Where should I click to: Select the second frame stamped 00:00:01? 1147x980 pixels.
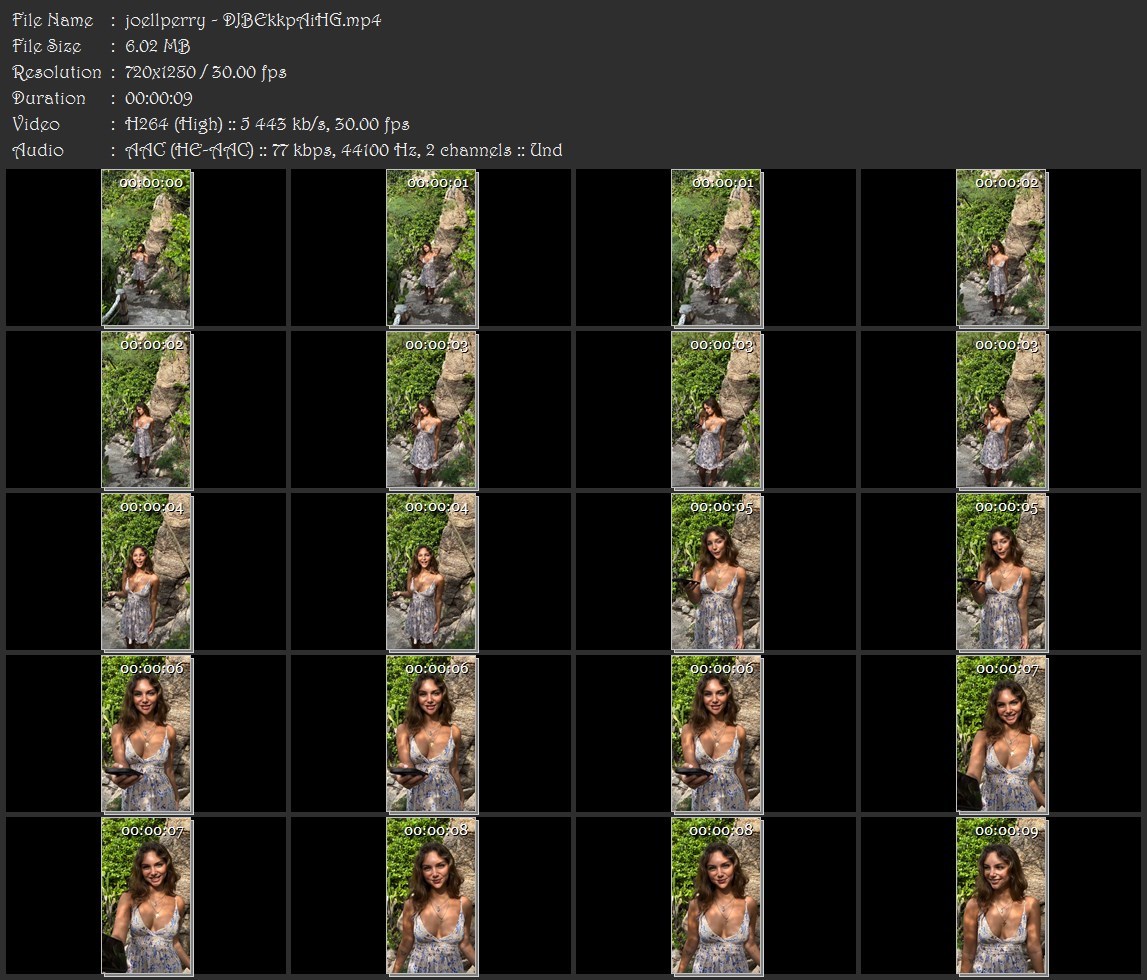716,247
